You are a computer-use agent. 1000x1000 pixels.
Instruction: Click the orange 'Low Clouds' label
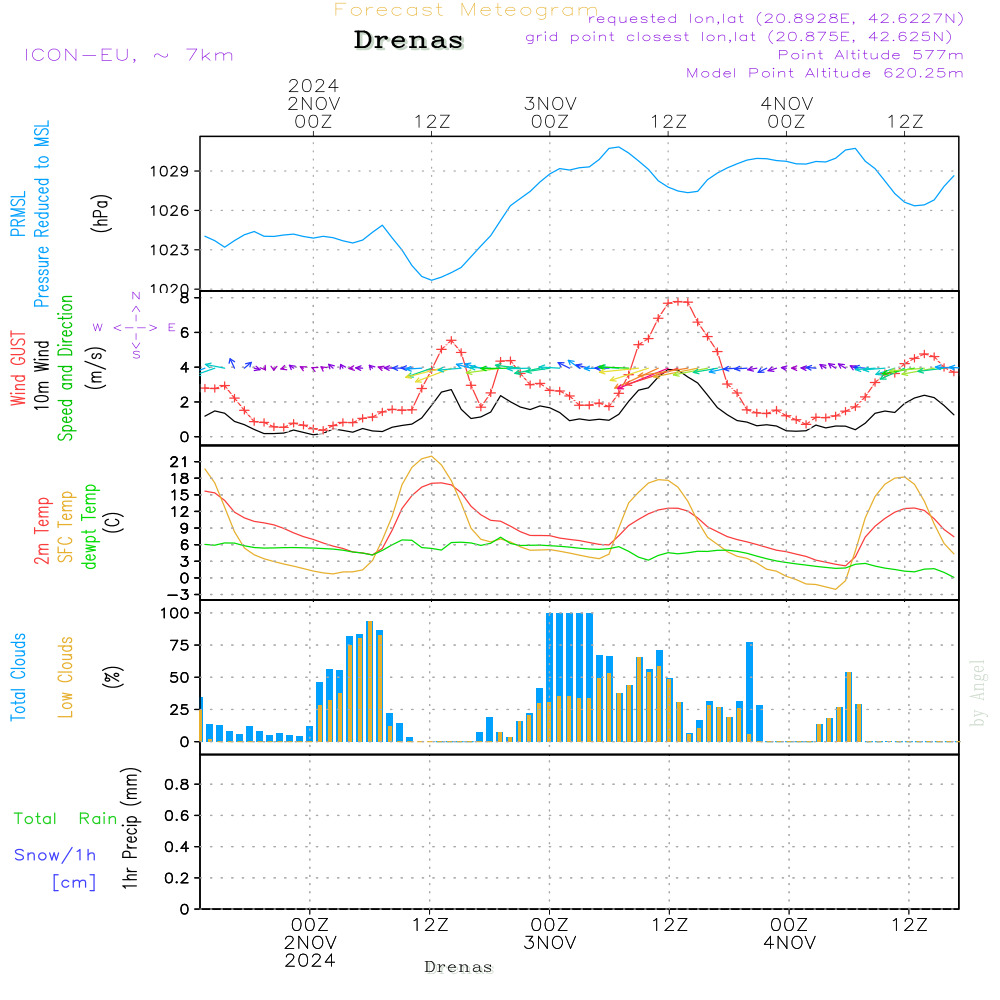point(66,677)
